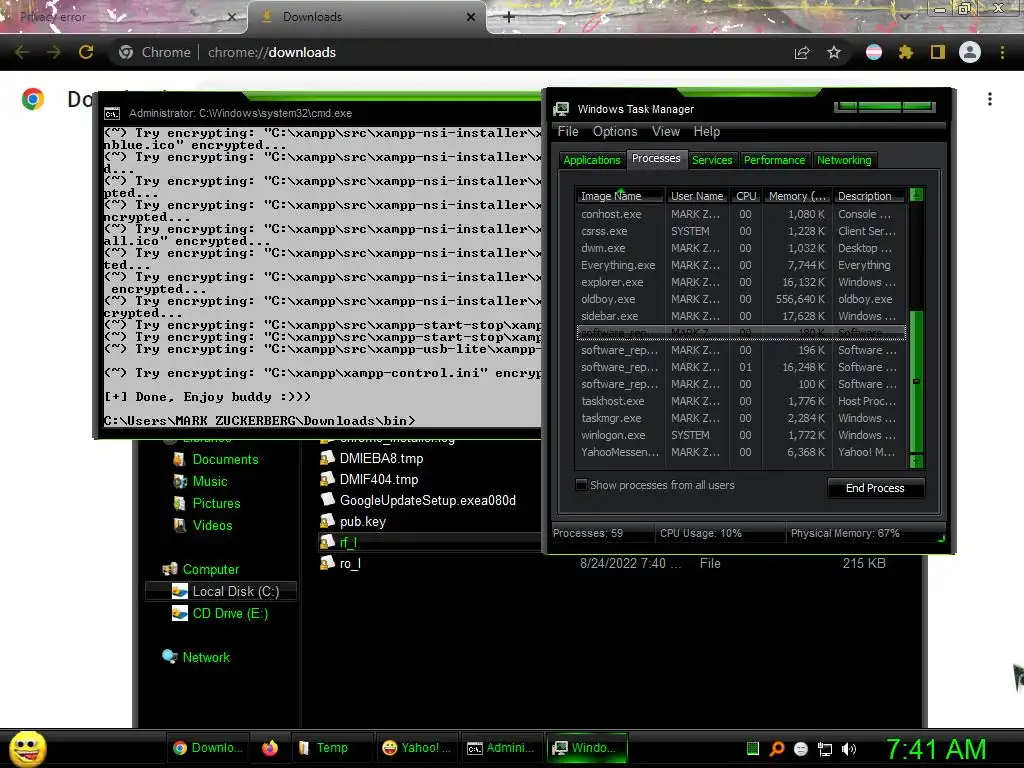Select the csrss.exe process row
The image size is (1024, 768).
point(741,231)
